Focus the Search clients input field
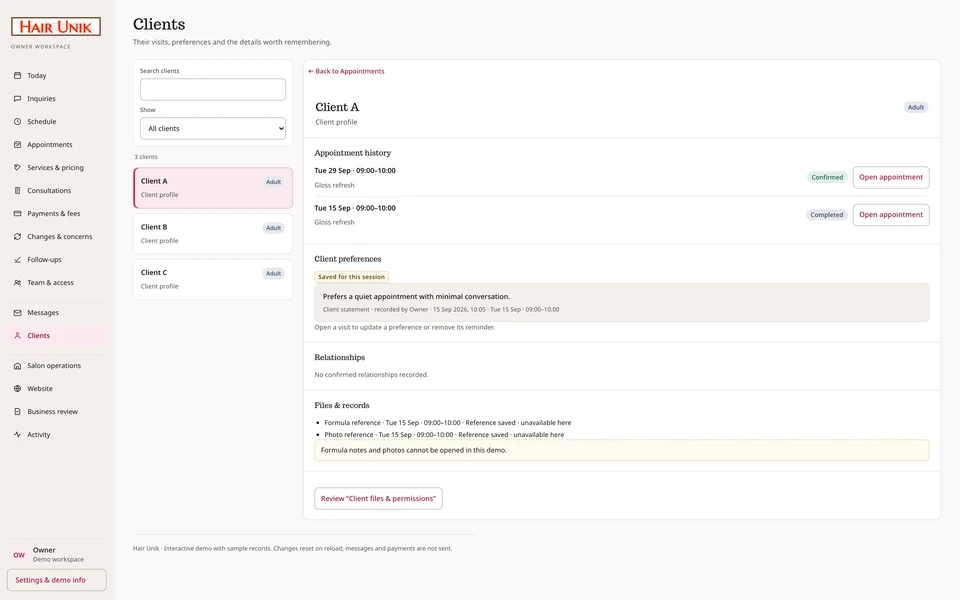 click(212, 89)
